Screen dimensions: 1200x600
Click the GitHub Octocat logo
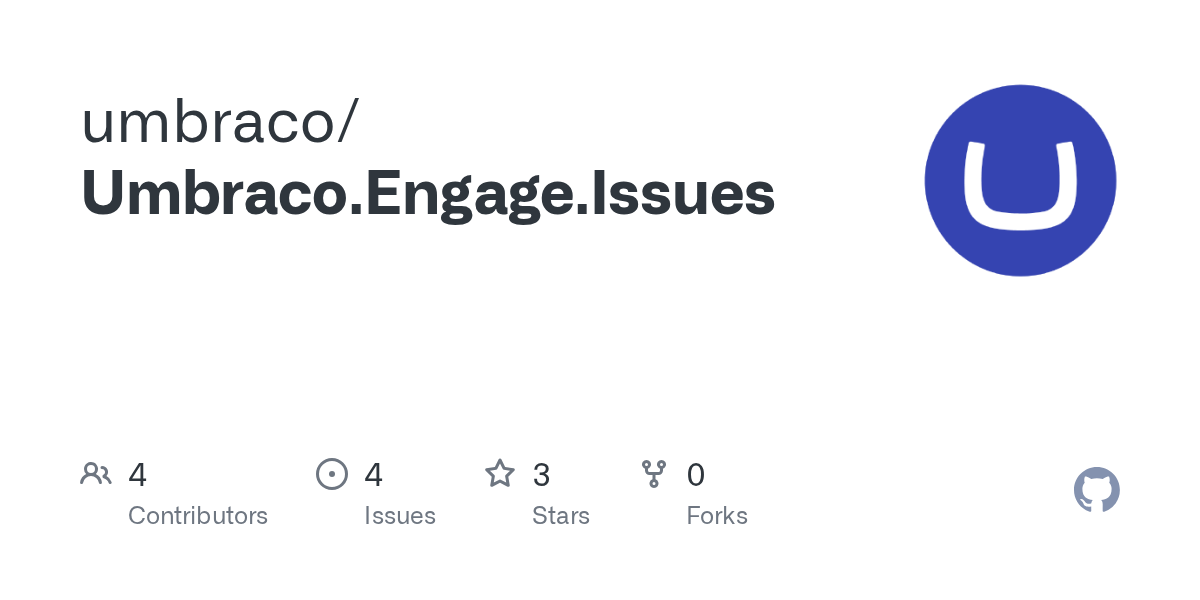pyautogui.click(x=1096, y=490)
